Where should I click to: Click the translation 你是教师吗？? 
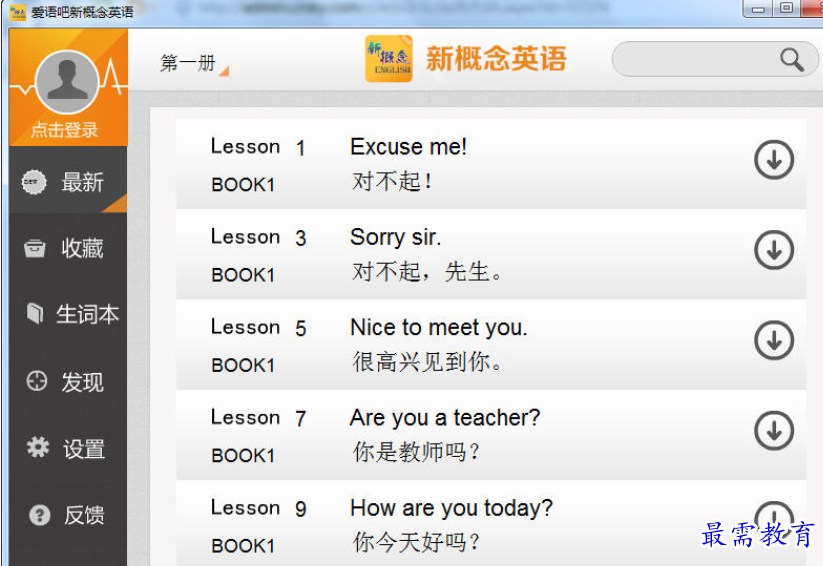[x=416, y=452]
